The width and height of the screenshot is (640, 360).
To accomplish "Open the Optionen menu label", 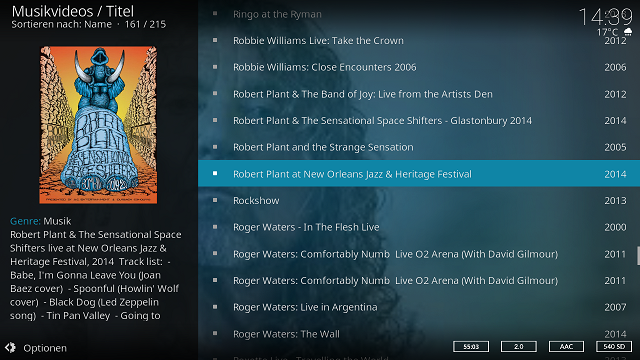I will pos(45,348).
